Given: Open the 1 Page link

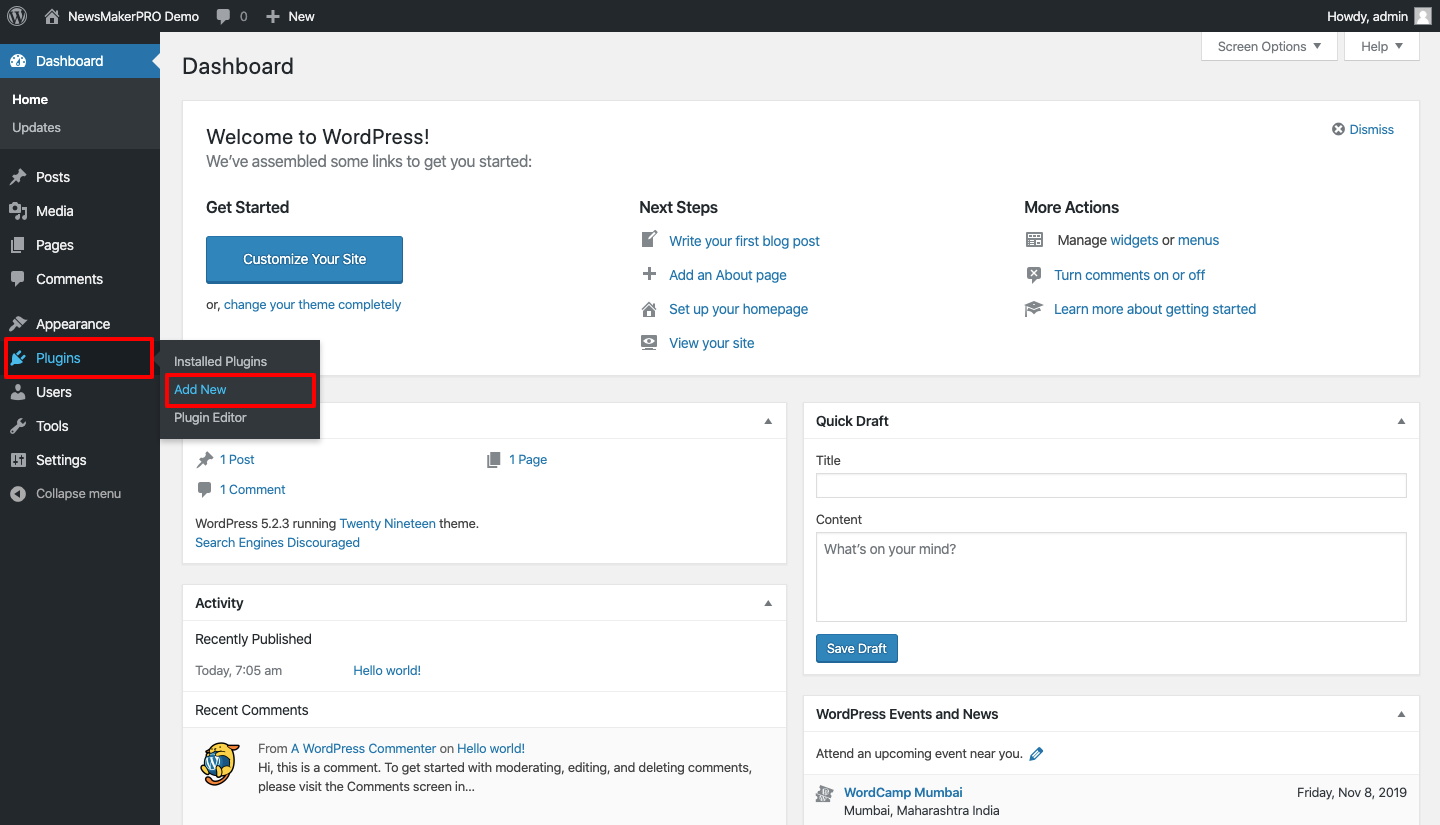Looking at the screenshot, I should 528,460.
